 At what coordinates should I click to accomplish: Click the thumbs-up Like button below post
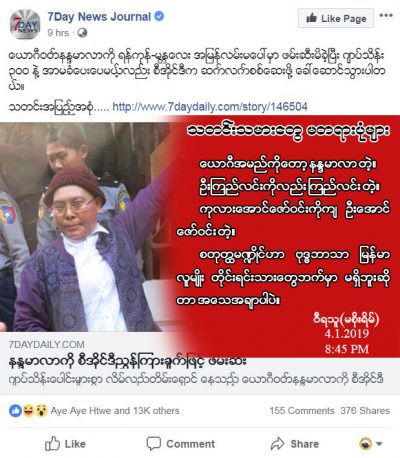[65, 444]
